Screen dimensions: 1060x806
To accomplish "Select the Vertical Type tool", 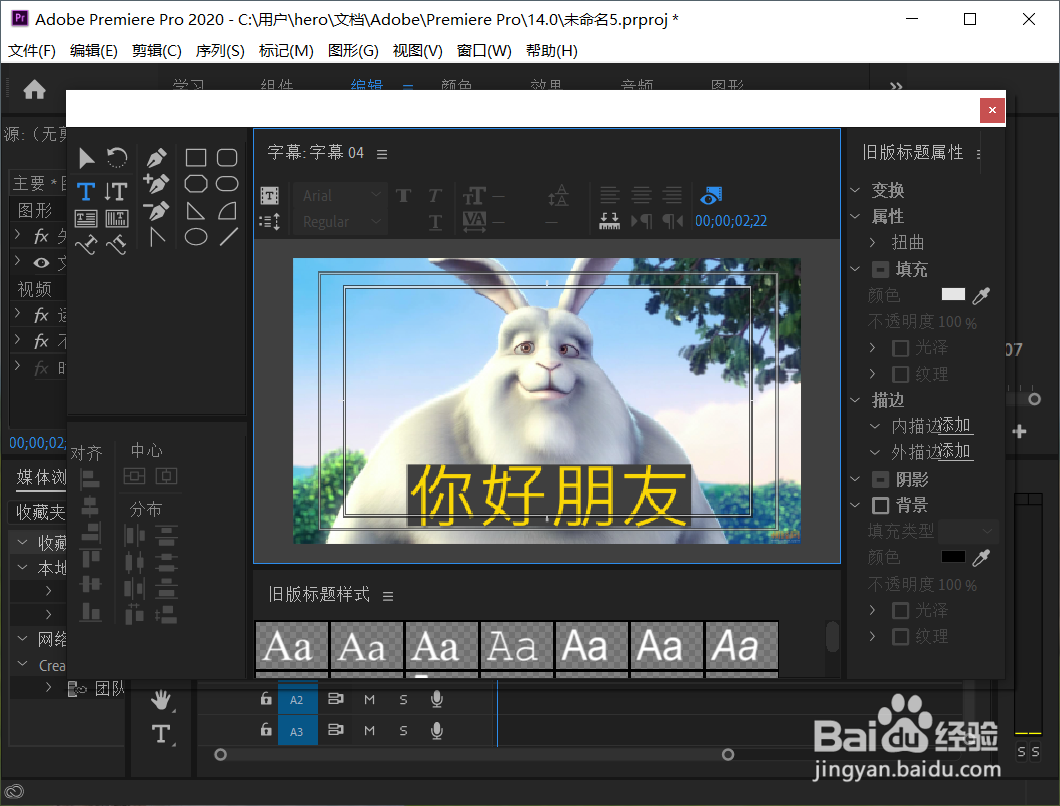I will click(x=116, y=191).
